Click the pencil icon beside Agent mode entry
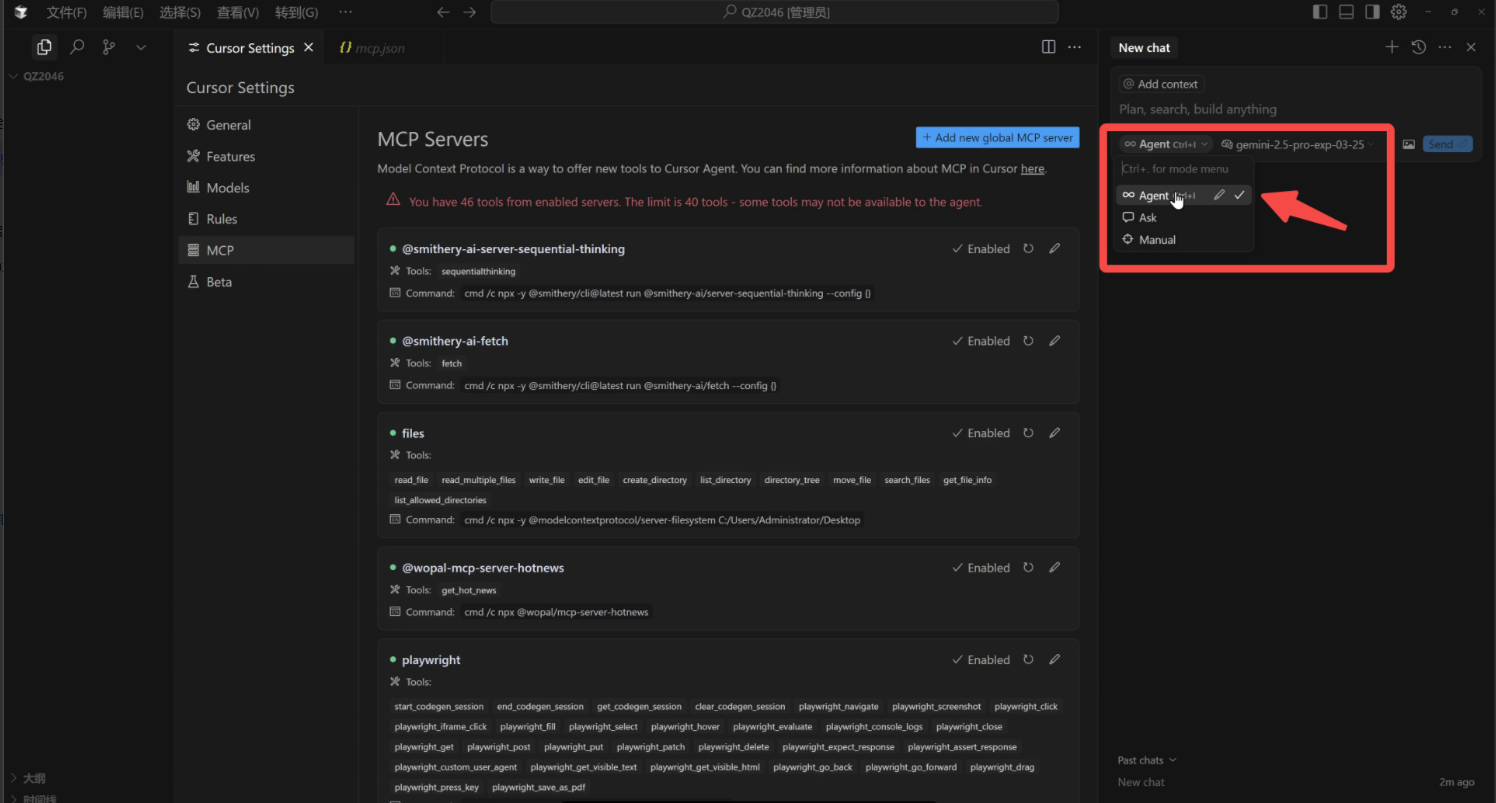The width and height of the screenshot is (1496, 803). point(1218,195)
